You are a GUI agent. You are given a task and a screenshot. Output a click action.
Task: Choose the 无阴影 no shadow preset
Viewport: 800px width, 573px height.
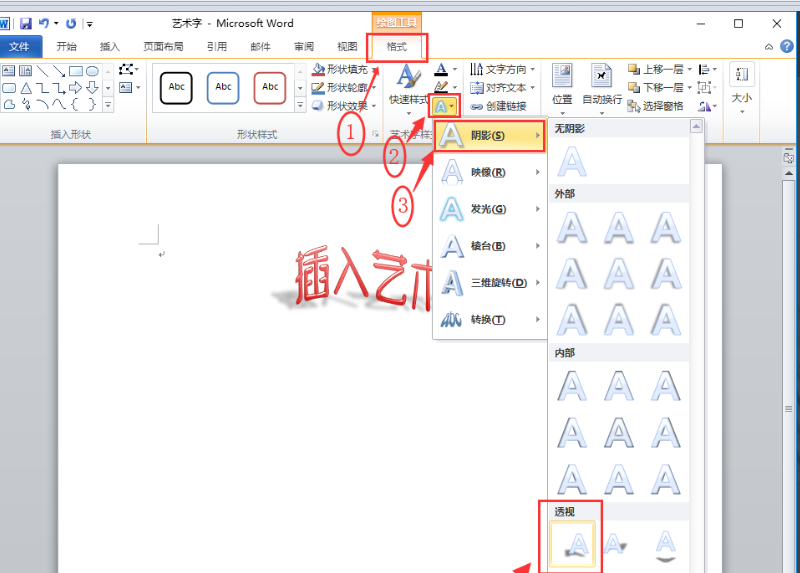click(x=572, y=162)
